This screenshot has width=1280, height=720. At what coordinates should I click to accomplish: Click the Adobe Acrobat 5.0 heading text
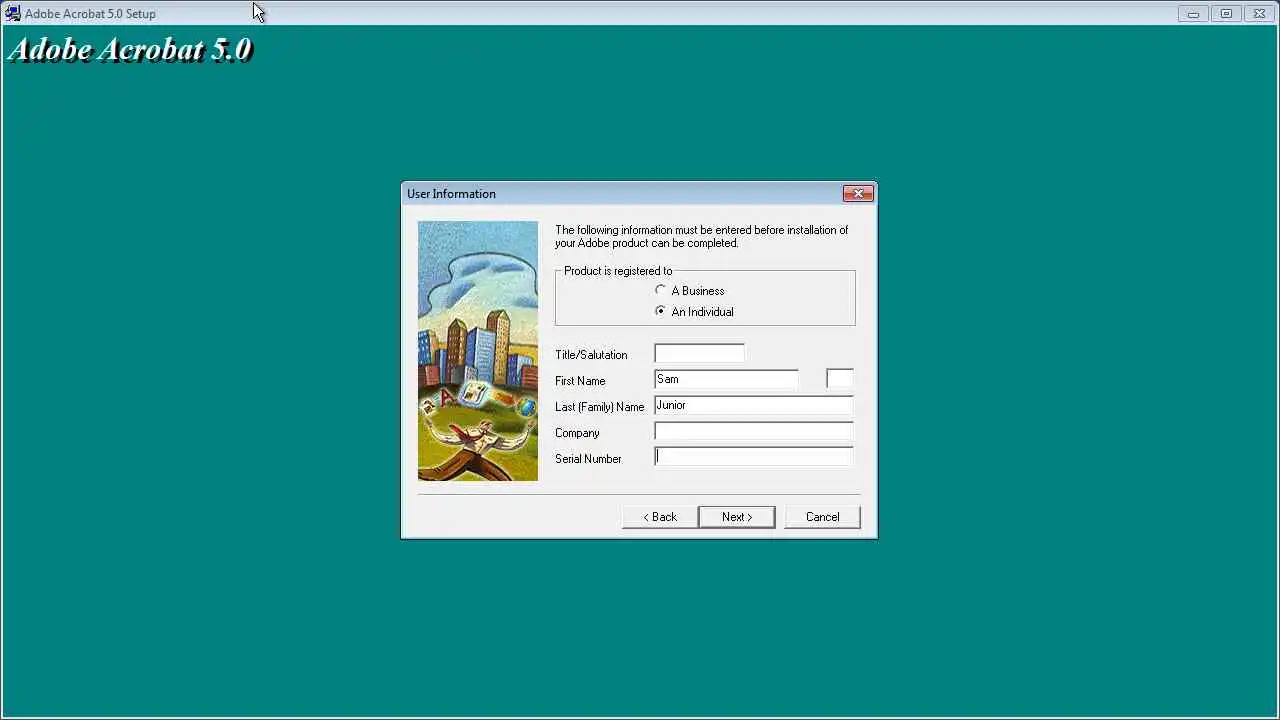[x=129, y=50]
